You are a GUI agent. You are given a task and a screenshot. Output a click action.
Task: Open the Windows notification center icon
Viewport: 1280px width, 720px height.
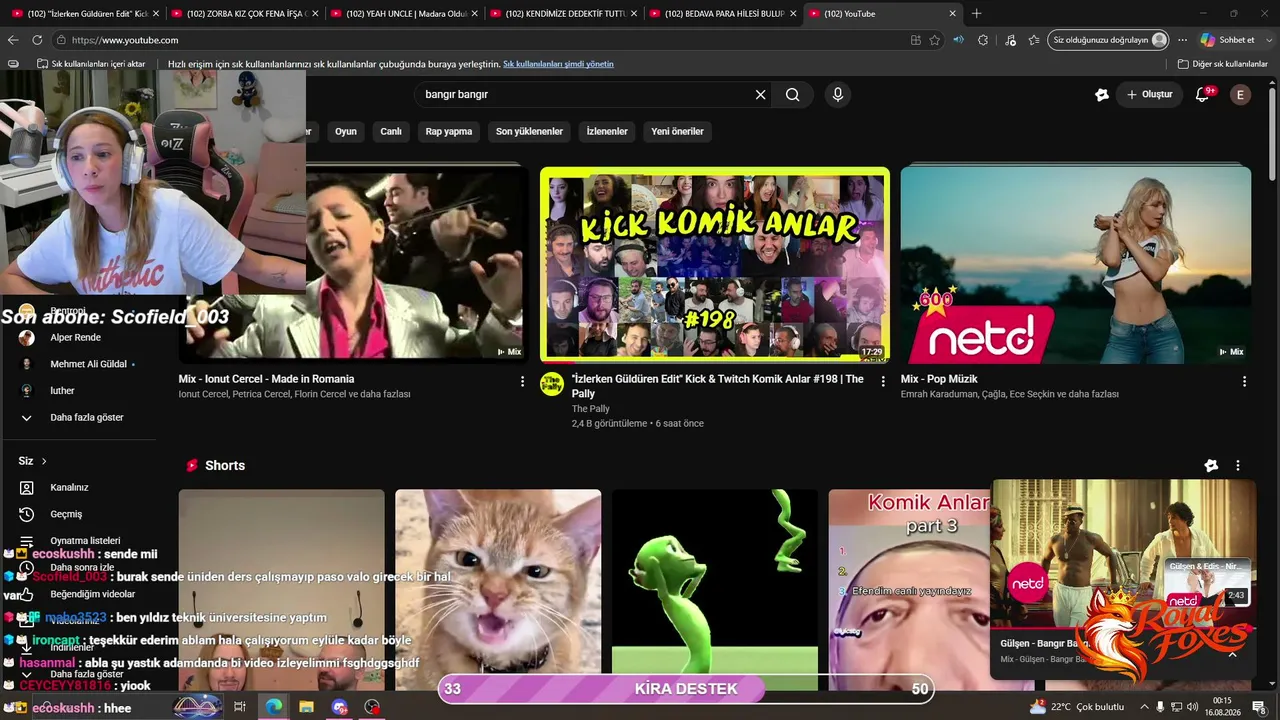1258,707
